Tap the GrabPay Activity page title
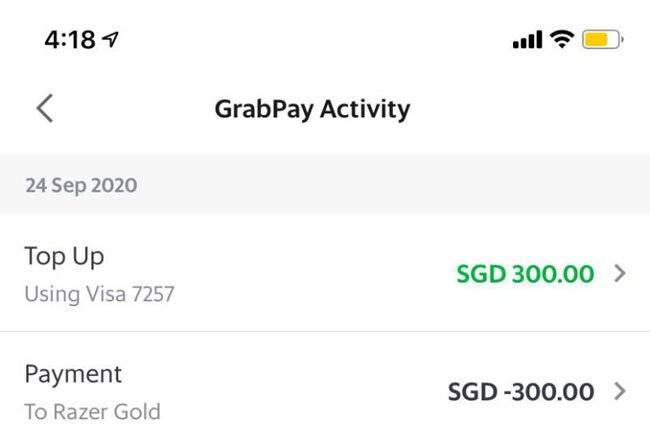The width and height of the screenshot is (650, 444). click(x=312, y=108)
